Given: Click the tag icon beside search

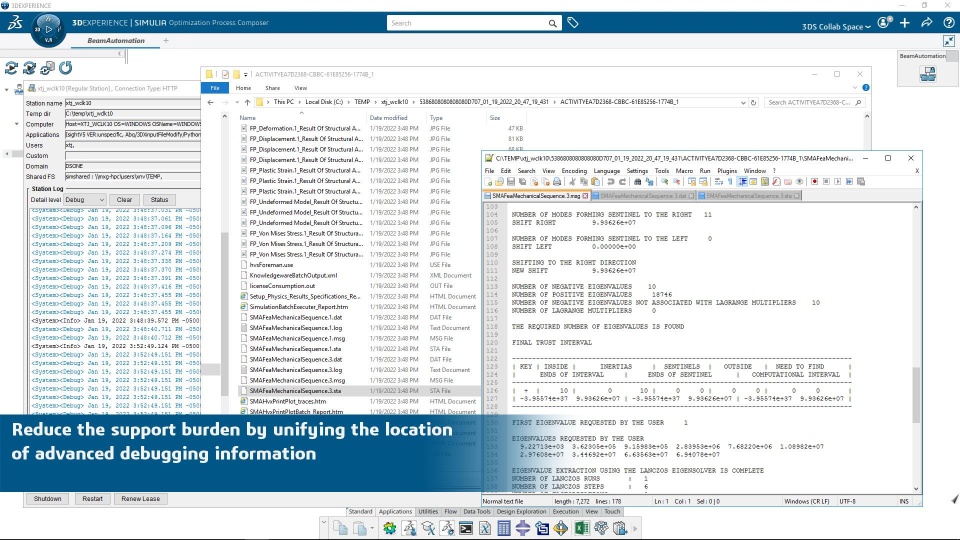Looking at the screenshot, I should pyautogui.click(x=572, y=23).
